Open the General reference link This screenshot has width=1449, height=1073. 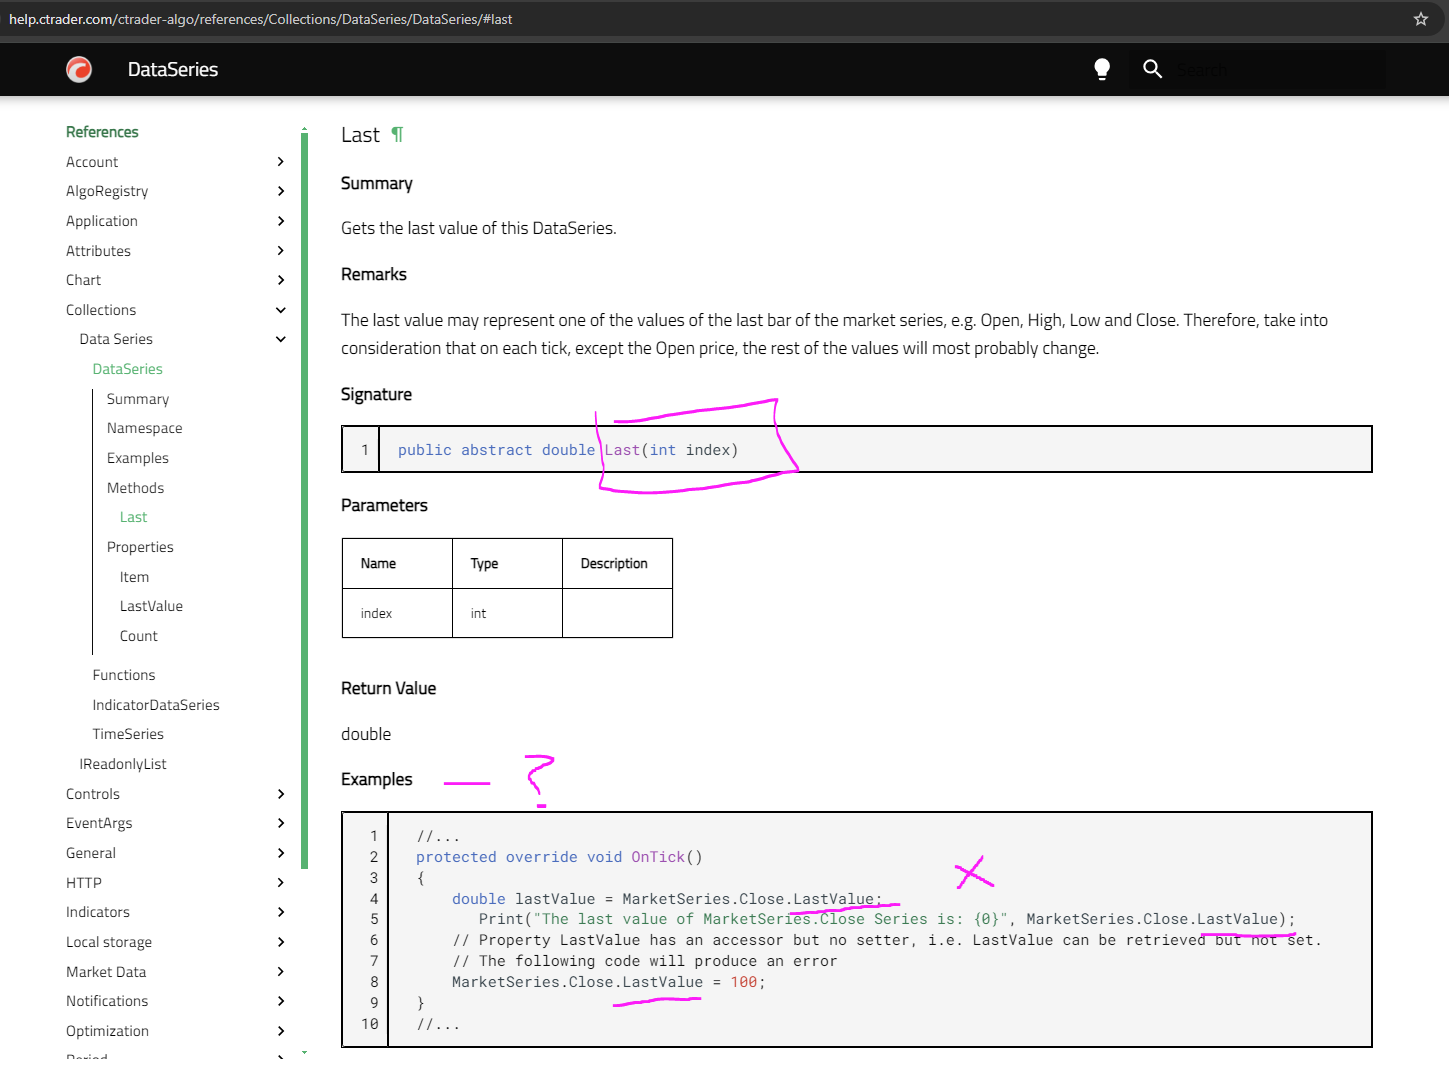[x=91, y=853]
